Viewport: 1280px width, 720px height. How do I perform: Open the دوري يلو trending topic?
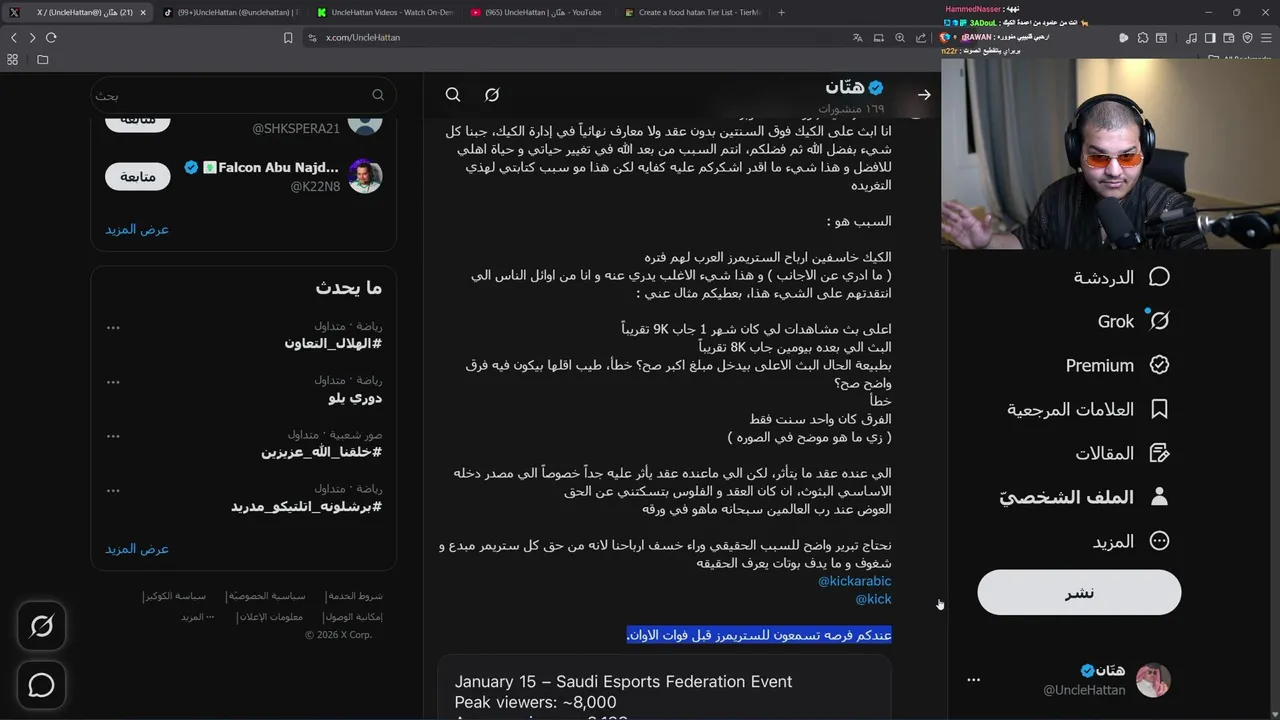click(x=355, y=397)
